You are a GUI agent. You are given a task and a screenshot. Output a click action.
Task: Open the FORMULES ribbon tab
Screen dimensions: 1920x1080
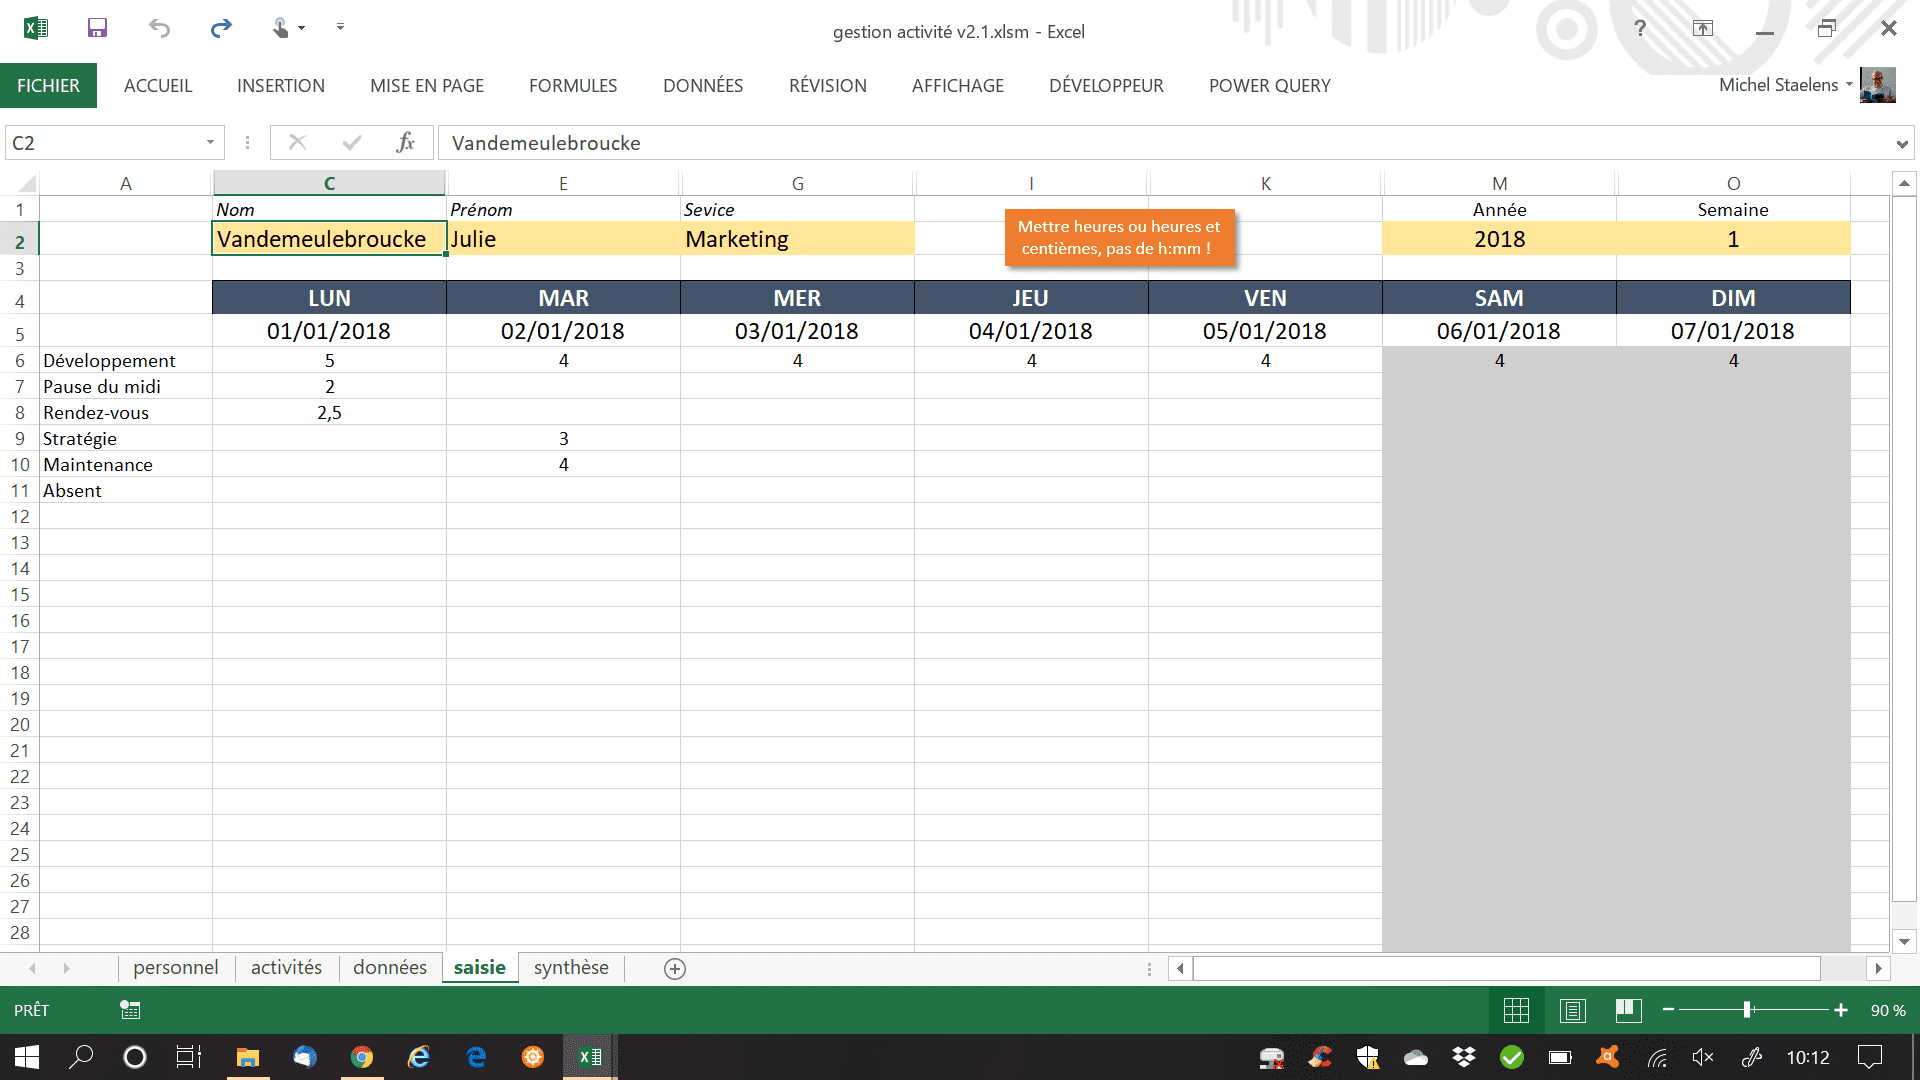(x=573, y=86)
